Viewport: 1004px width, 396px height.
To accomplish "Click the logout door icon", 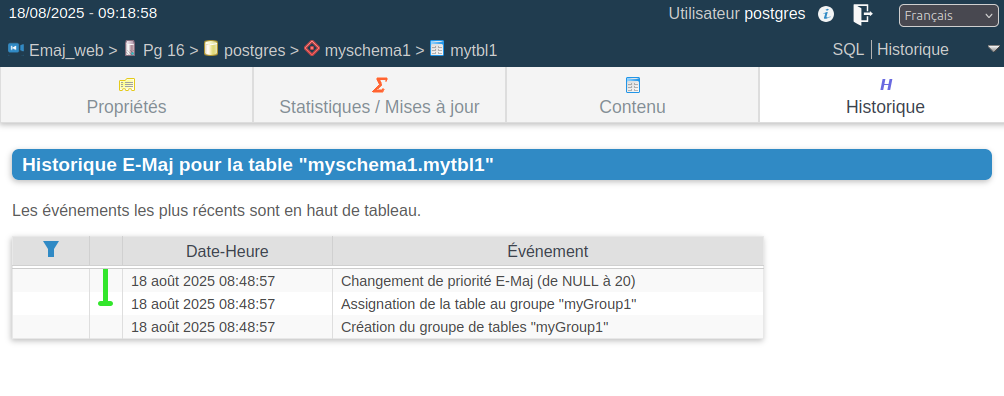I will coord(862,14).
